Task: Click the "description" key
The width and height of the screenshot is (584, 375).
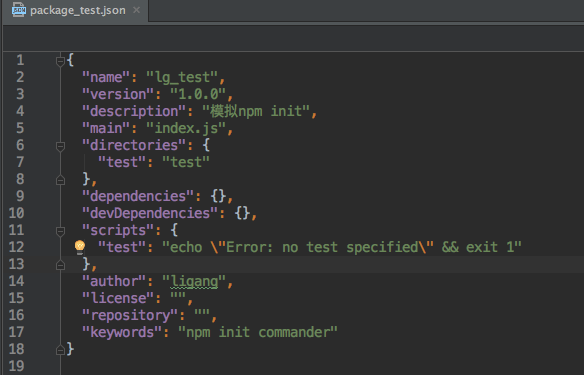Action: click(134, 111)
